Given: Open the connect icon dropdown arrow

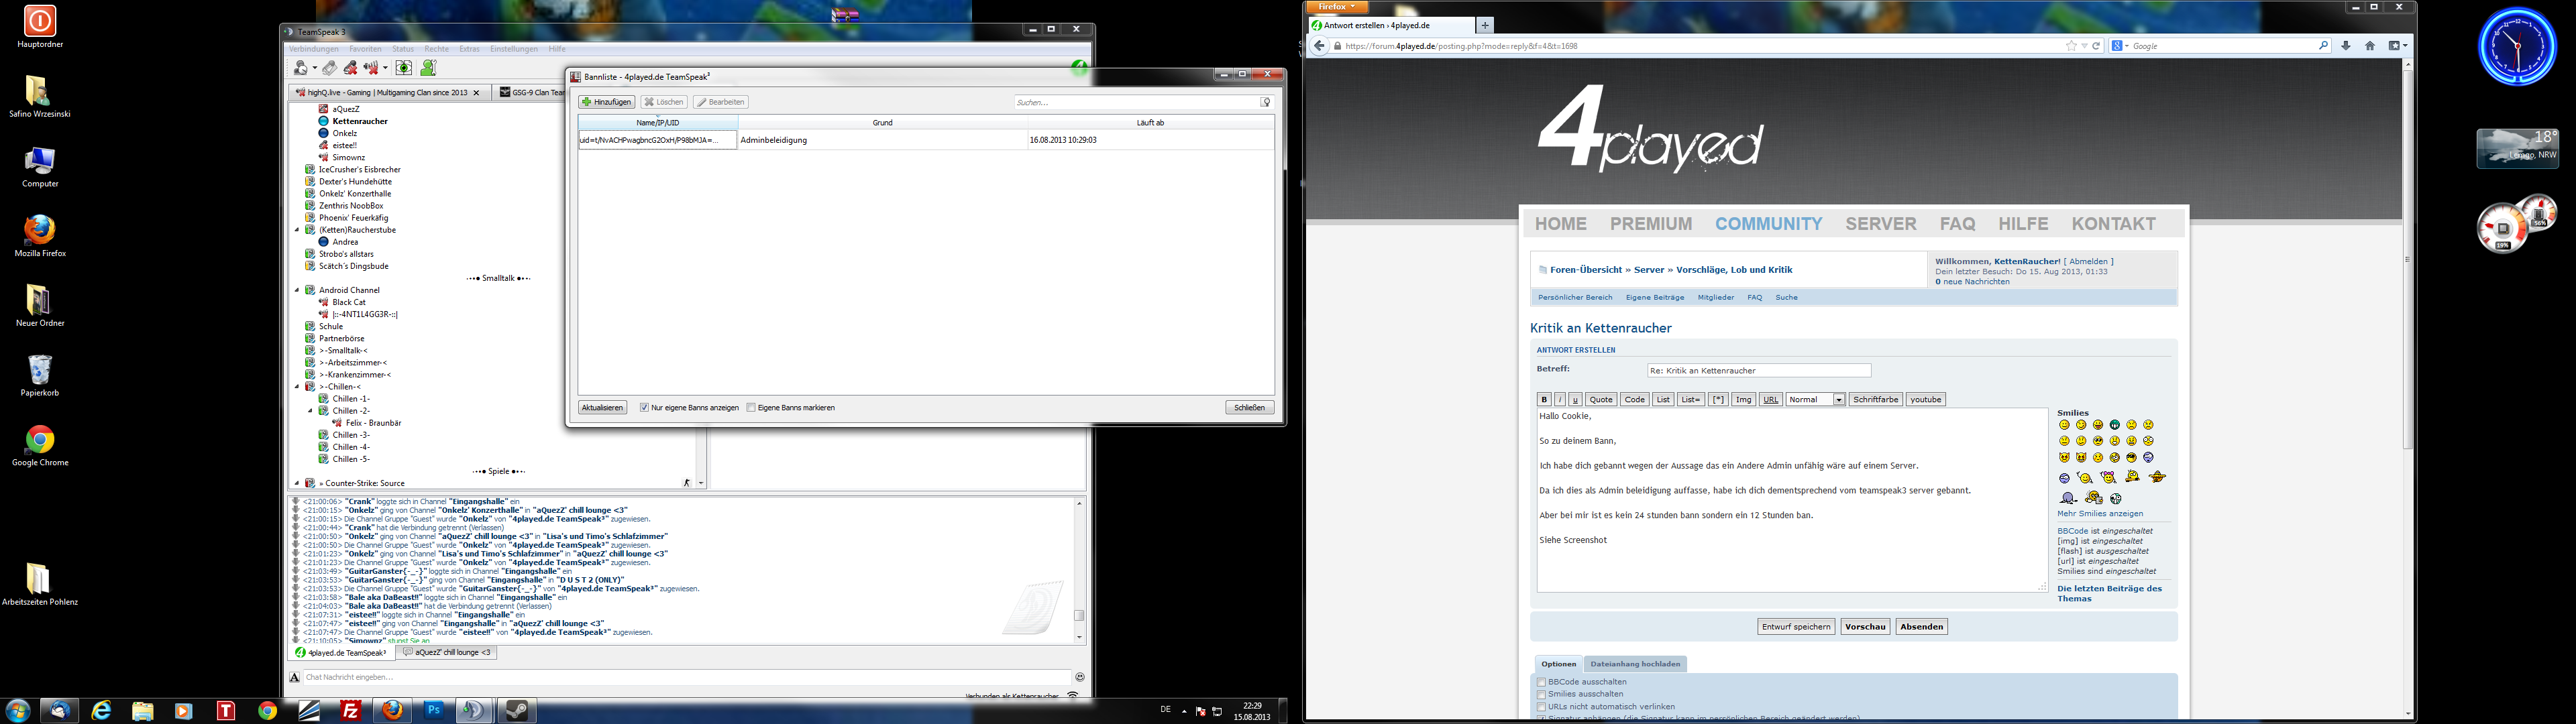Looking at the screenshot, I should pos(314,69).
